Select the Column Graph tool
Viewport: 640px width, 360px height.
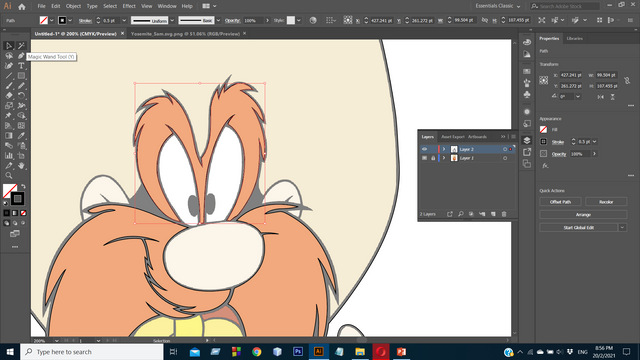point(9,156)
